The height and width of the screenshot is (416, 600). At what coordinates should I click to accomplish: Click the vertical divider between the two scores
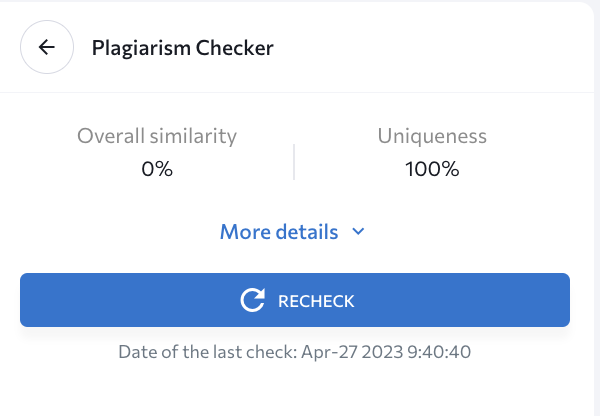click(294, 161)
